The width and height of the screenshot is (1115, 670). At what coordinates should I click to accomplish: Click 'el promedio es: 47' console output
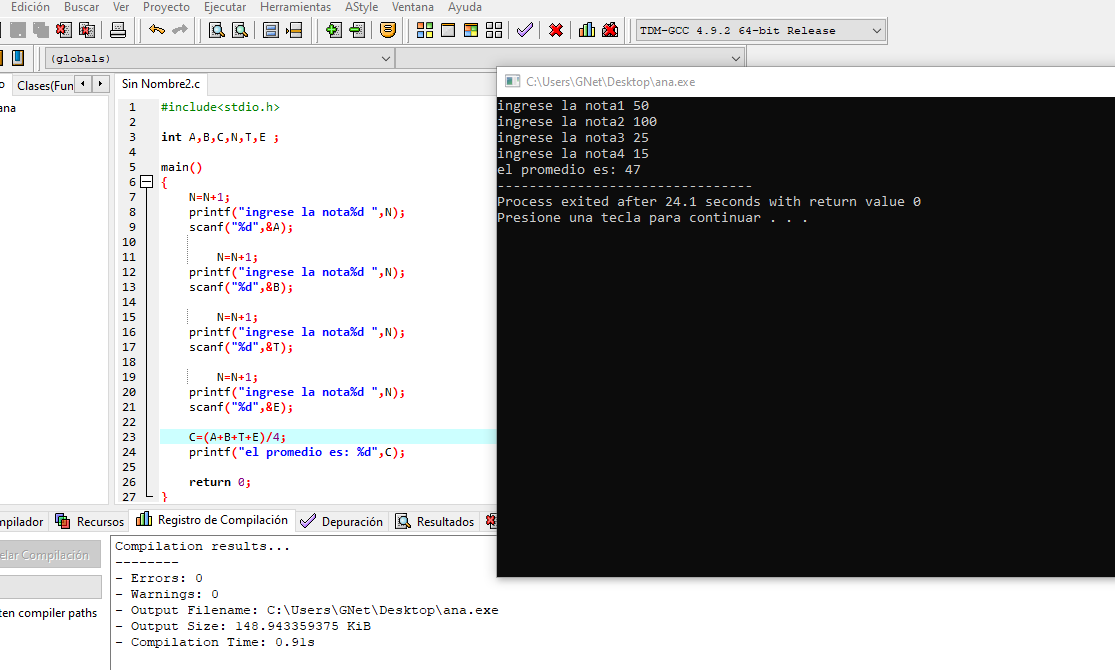click(x=569, y=170)
